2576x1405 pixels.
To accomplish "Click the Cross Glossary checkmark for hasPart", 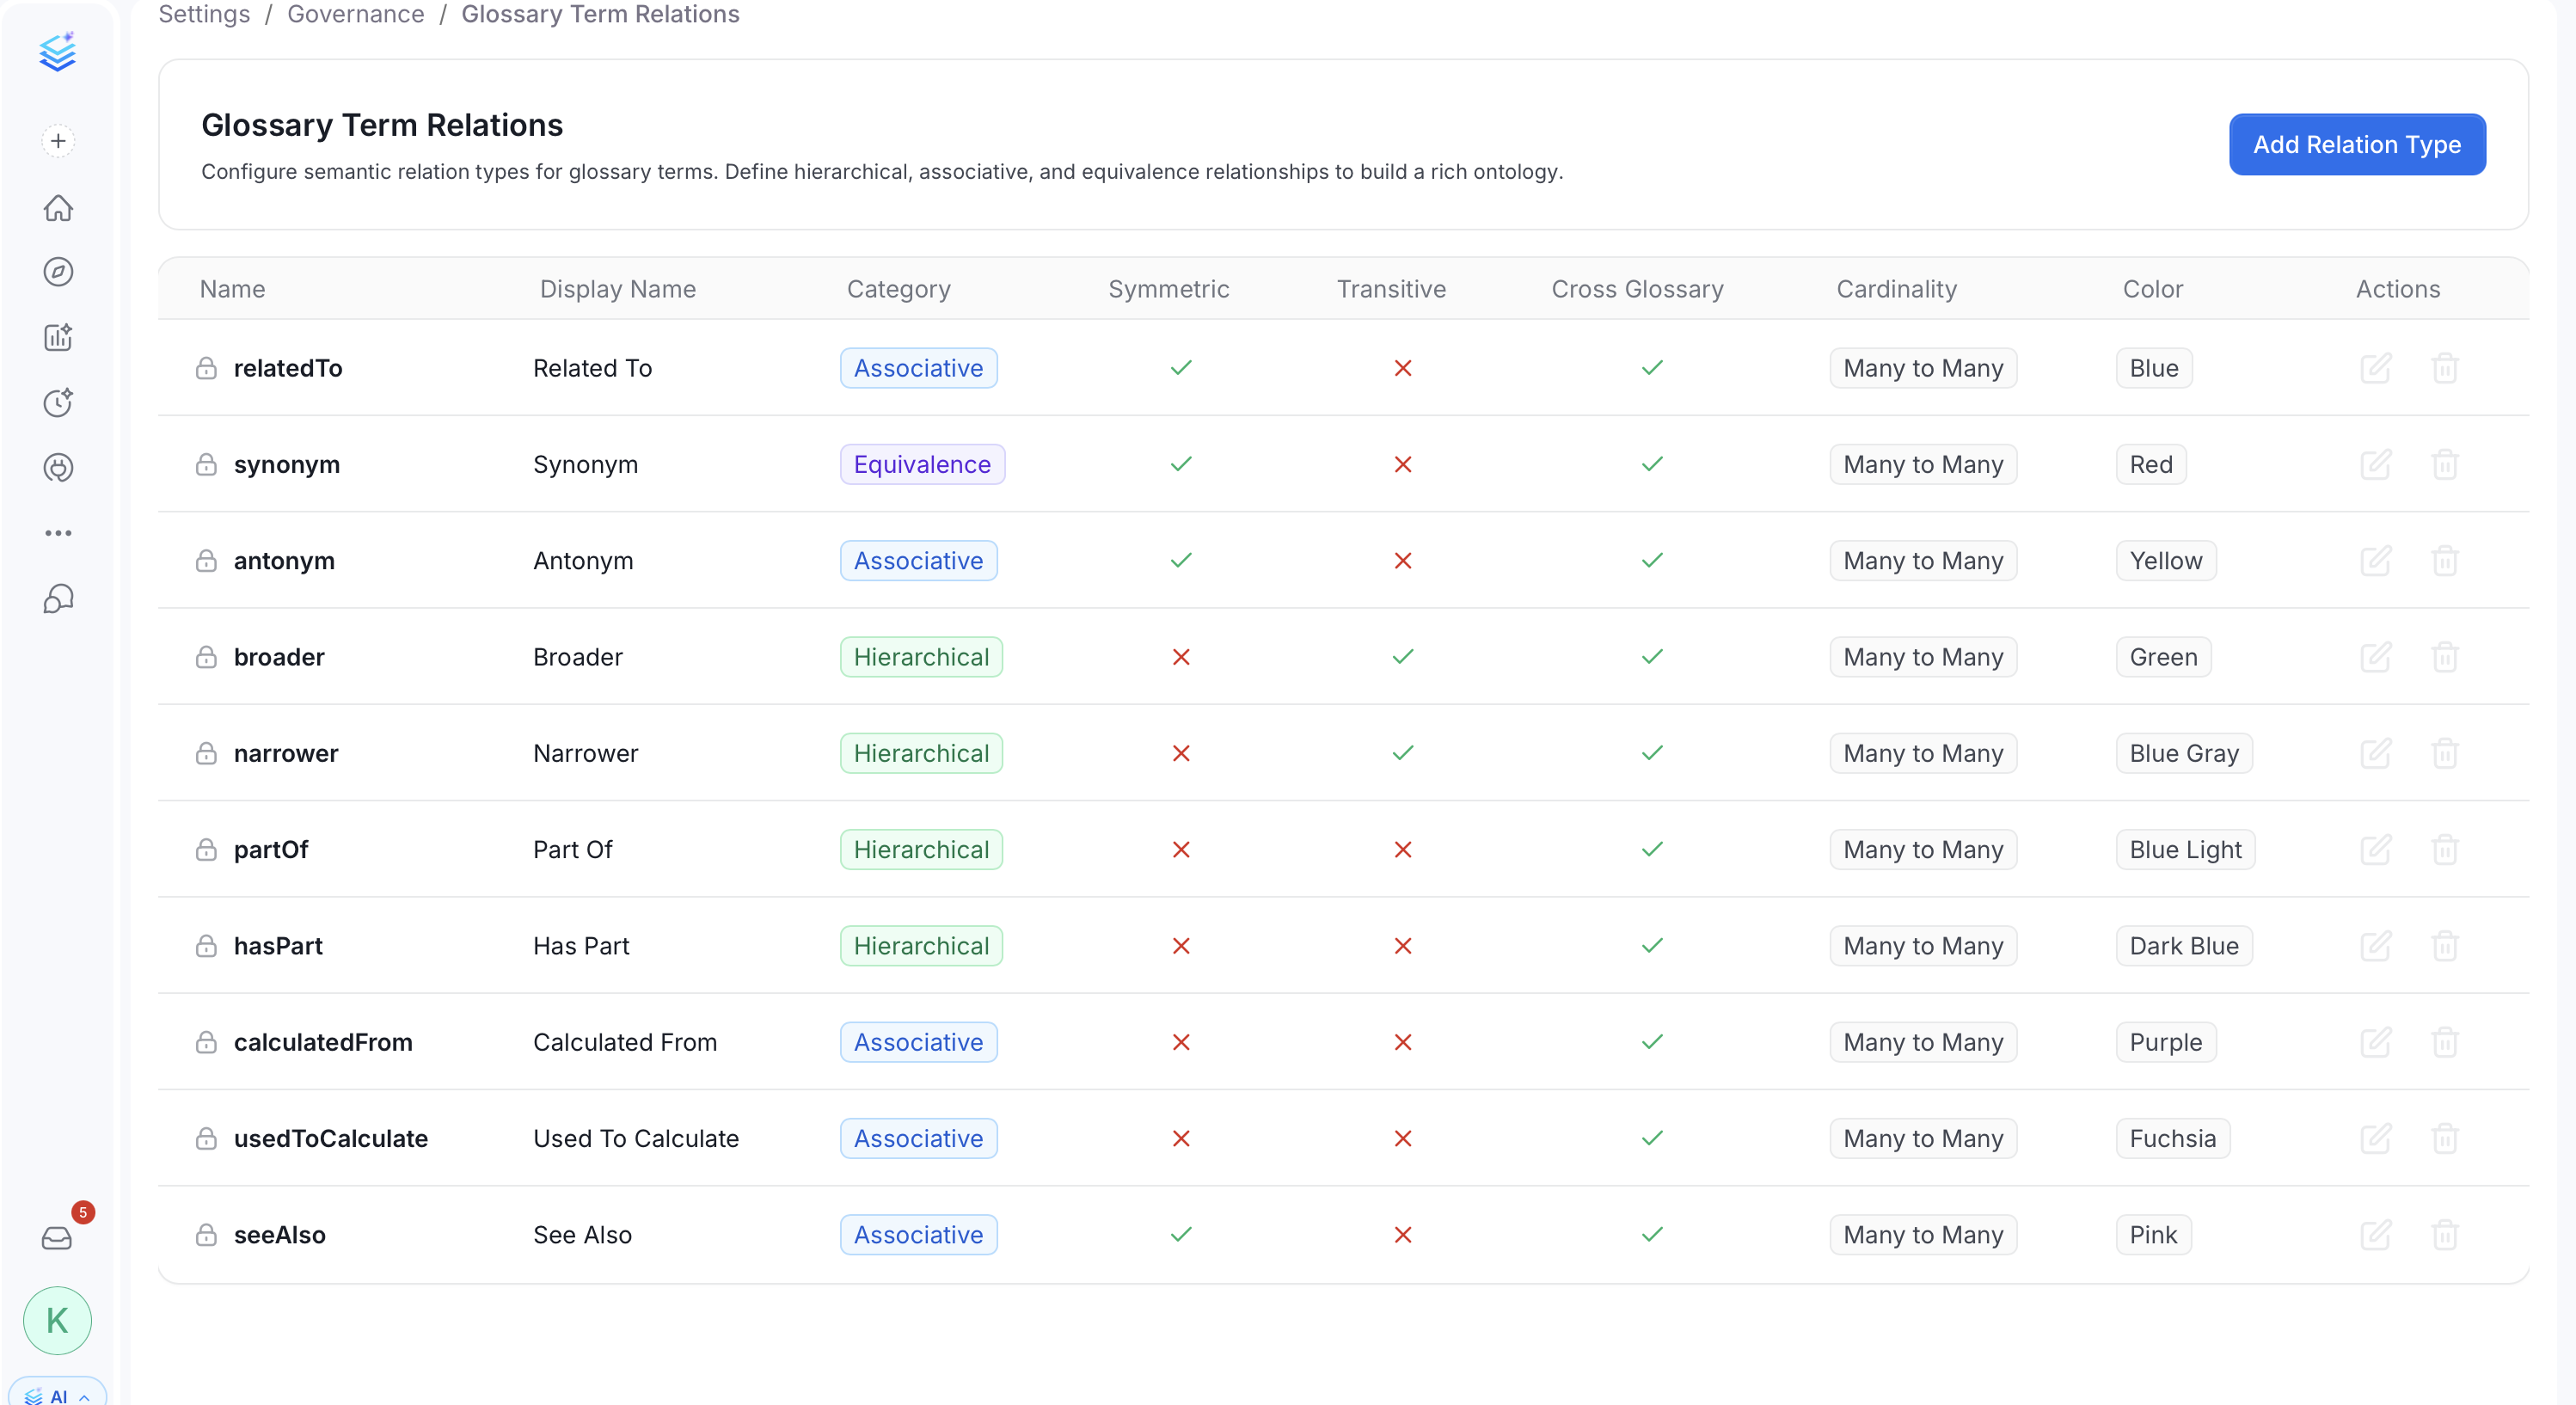I will [1652, 945].
